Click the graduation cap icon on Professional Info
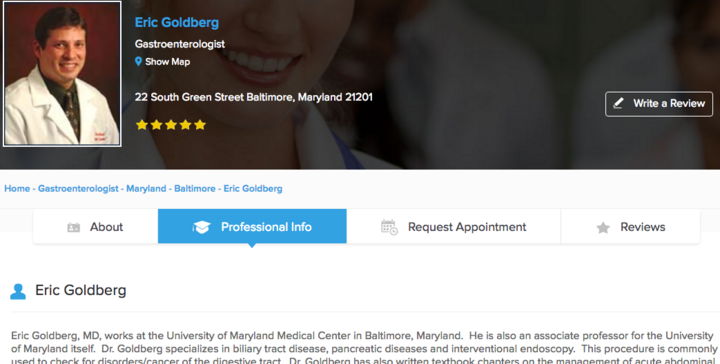The height and width of the screenshot is (364, 720). click(x=202, y=227)
